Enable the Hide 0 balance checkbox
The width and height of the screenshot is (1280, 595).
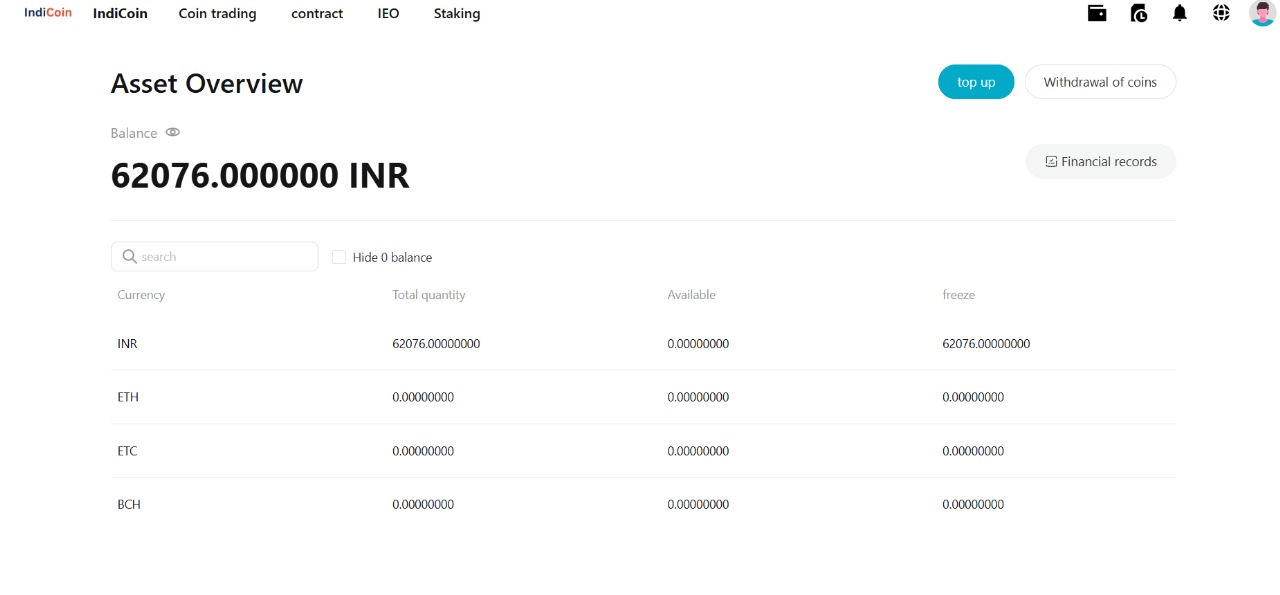(x=339, y=257)
